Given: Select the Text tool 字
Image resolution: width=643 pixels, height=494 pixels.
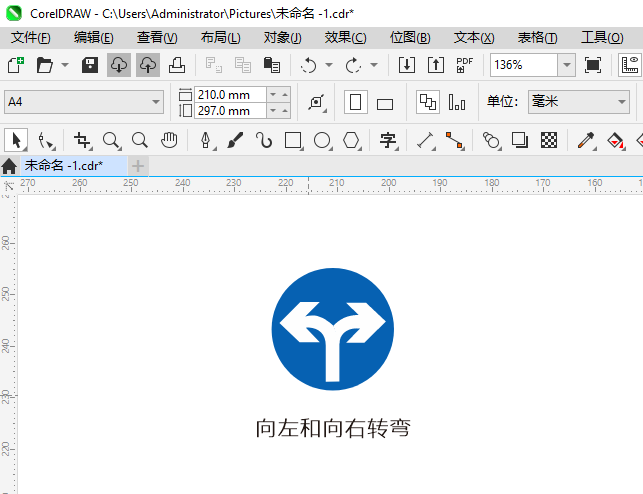Looking at the screenshot, I should (x=388, y=140).
